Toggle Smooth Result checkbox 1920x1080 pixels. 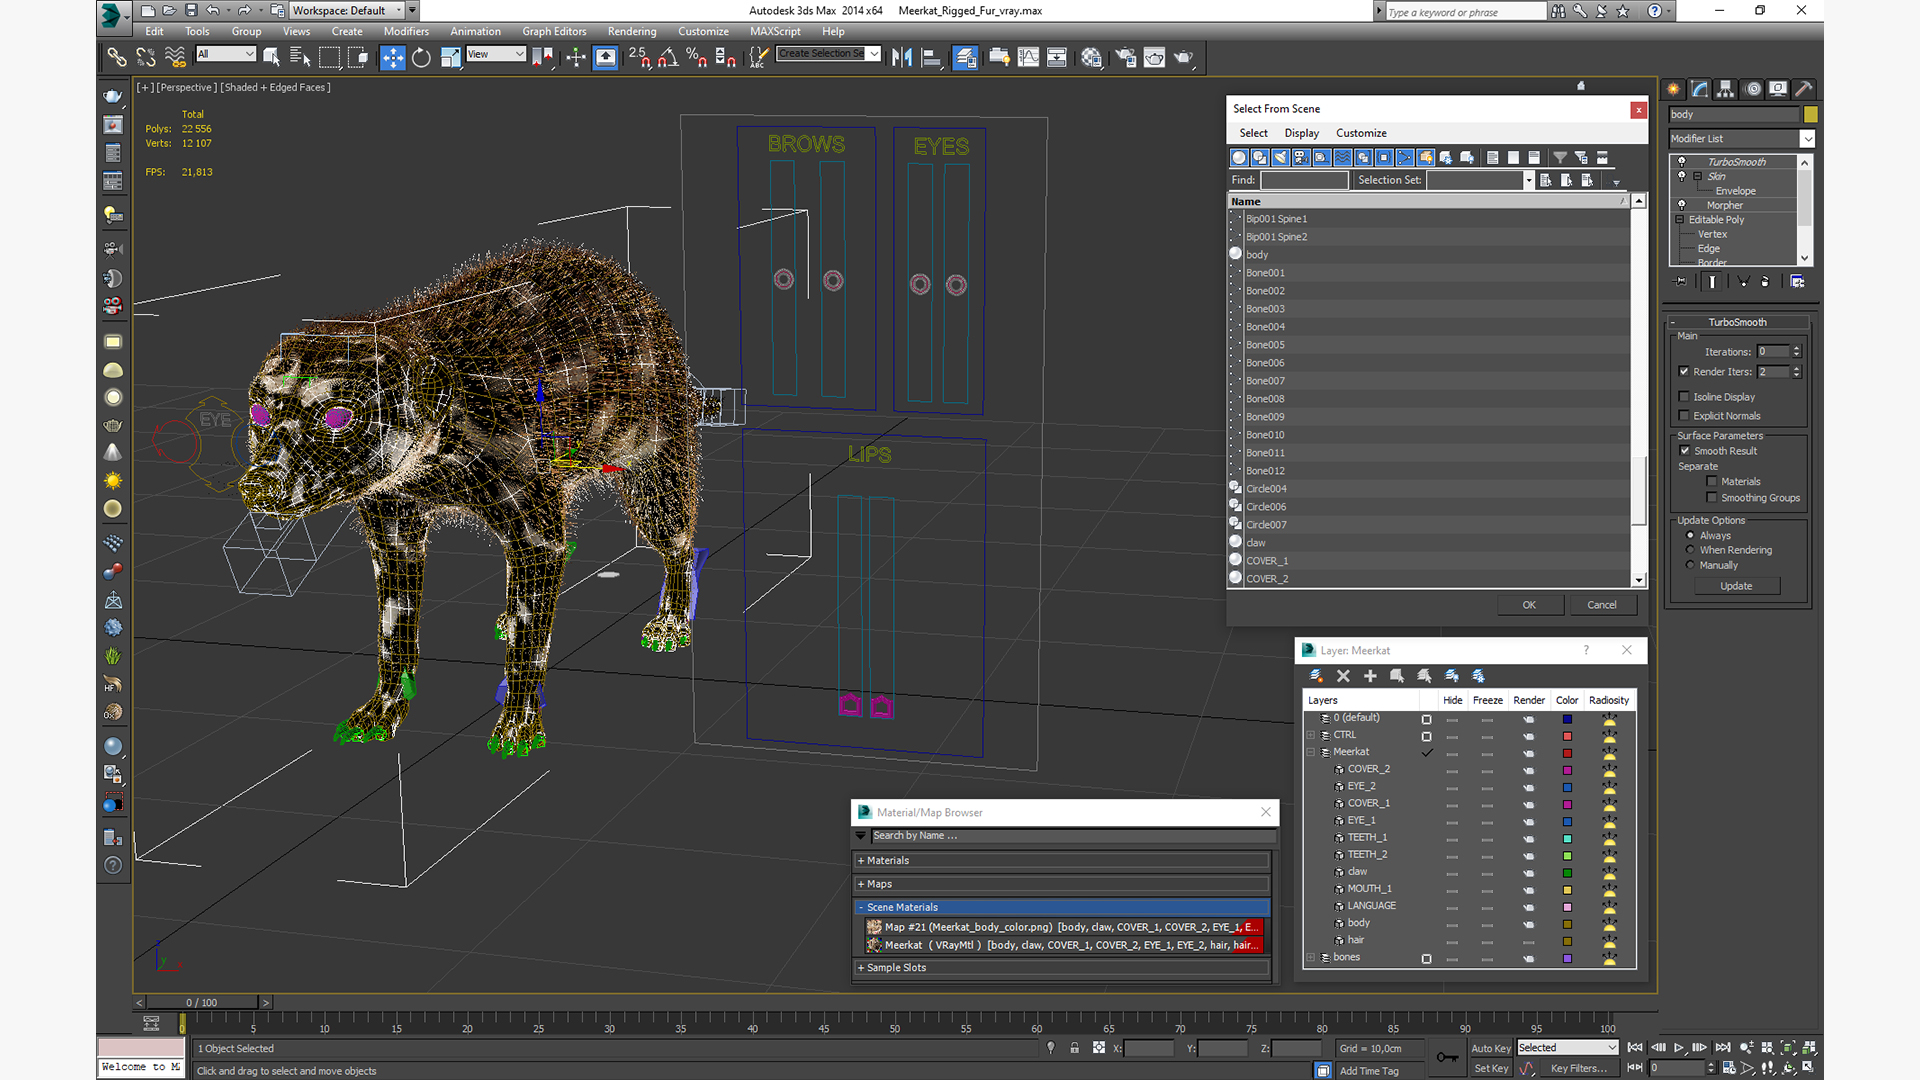(1685, 451)
